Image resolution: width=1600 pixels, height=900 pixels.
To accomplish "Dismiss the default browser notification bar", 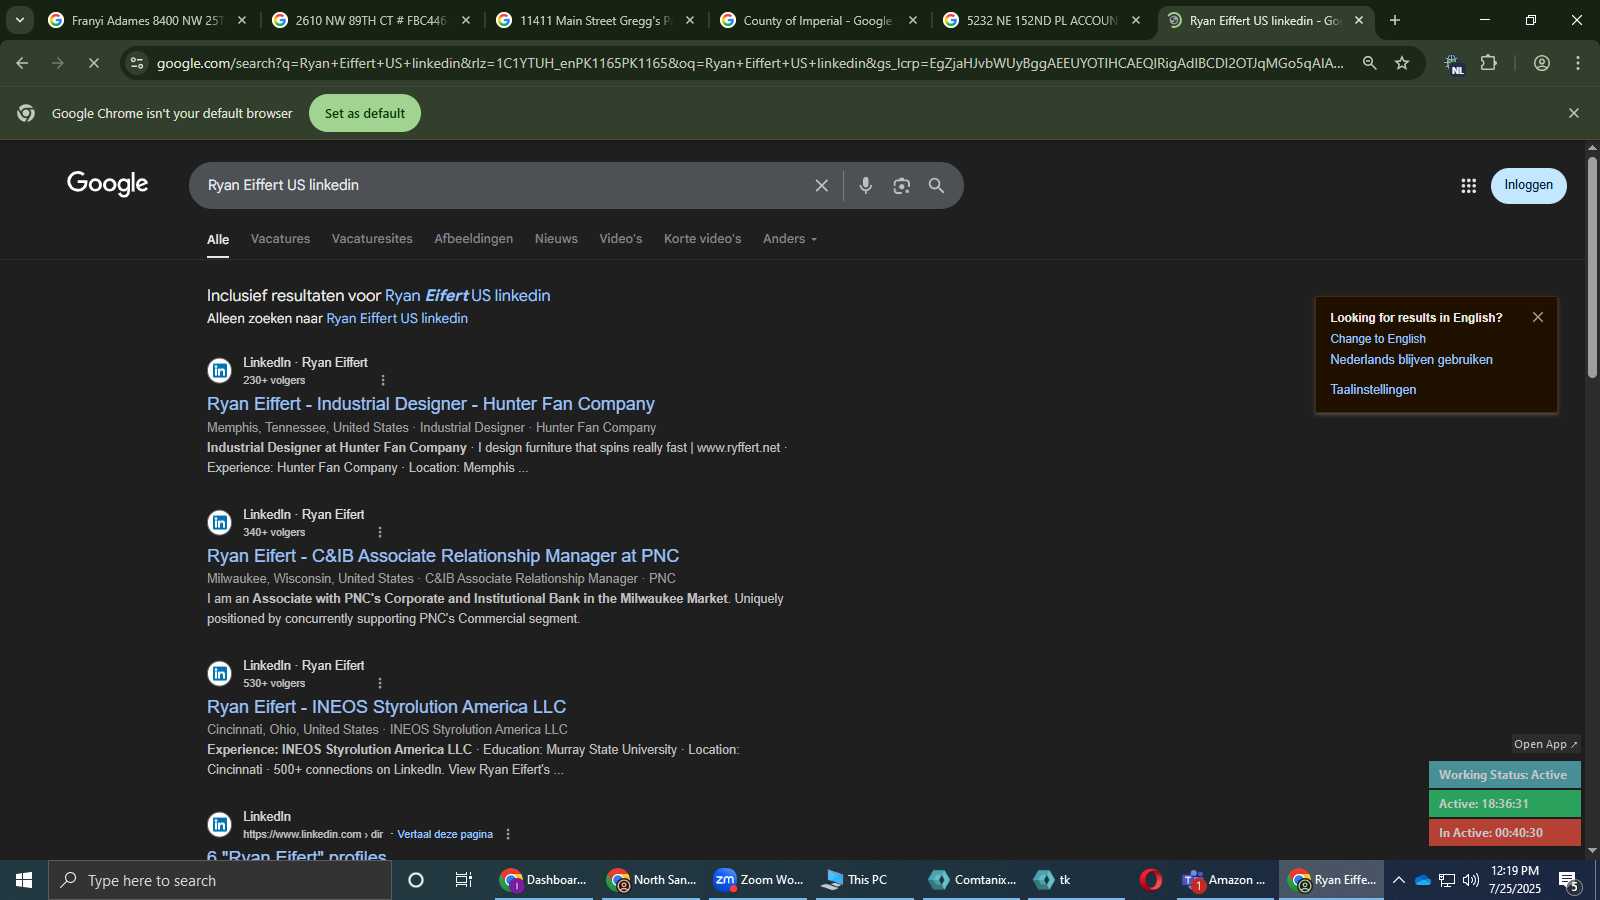I will [1573, 113].
